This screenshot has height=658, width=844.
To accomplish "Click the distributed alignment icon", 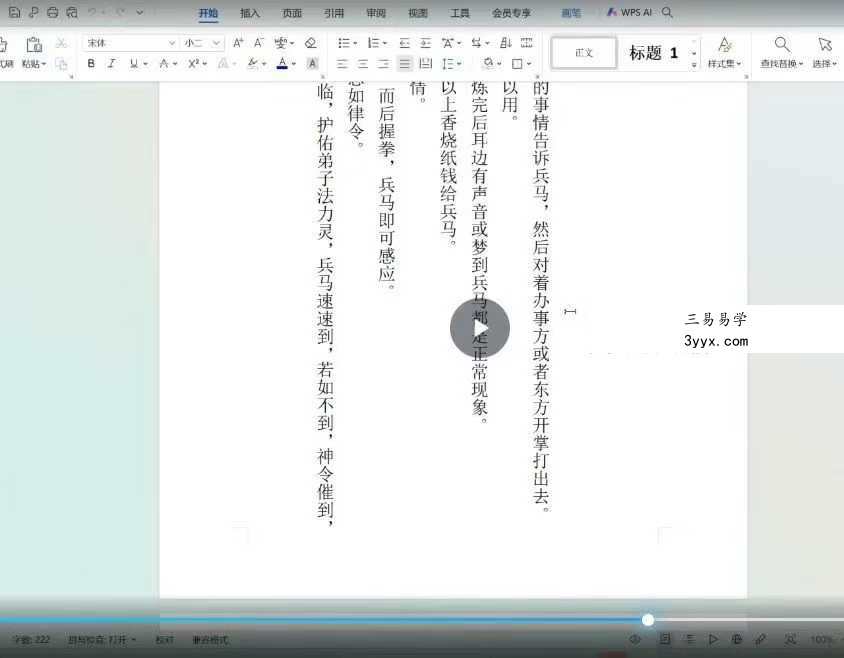I will (x=425, y=64).
